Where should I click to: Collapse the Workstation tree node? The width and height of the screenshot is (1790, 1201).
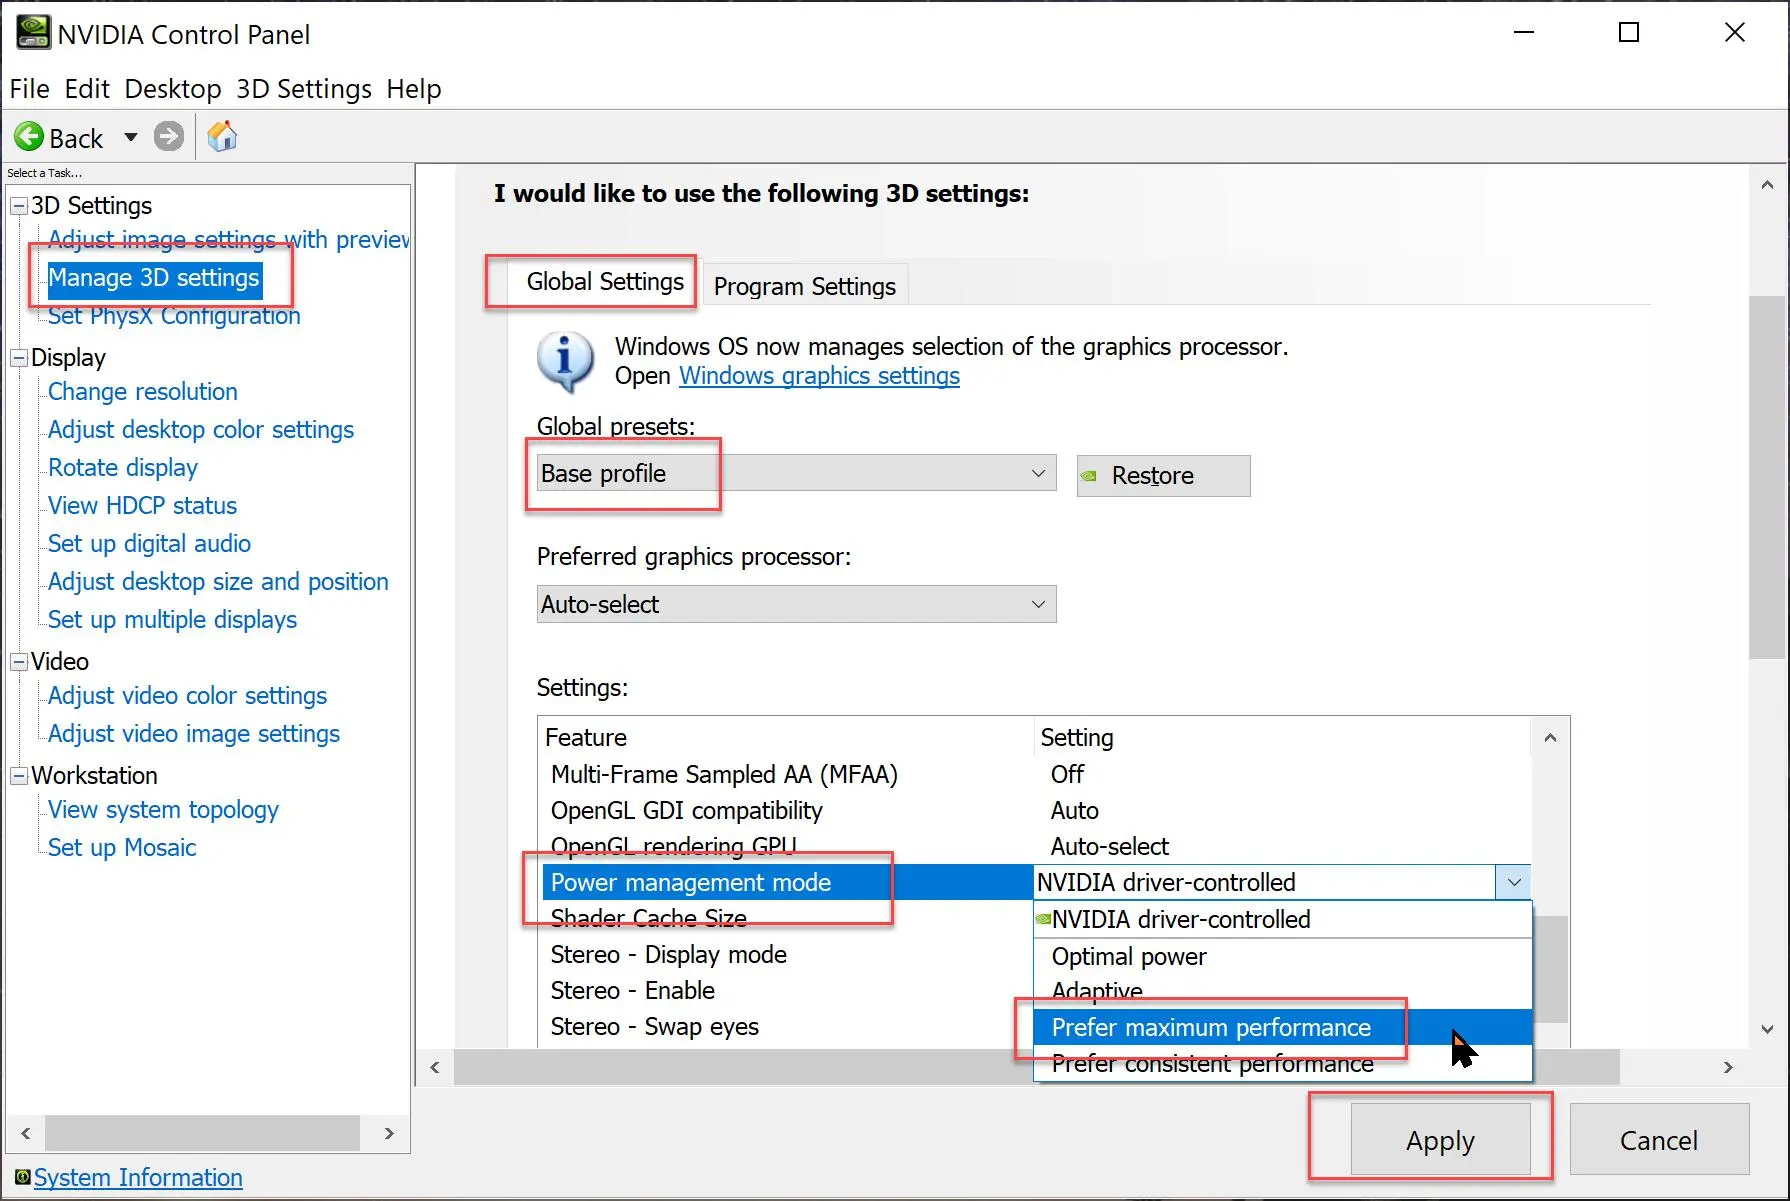click(x=19, y=776)
